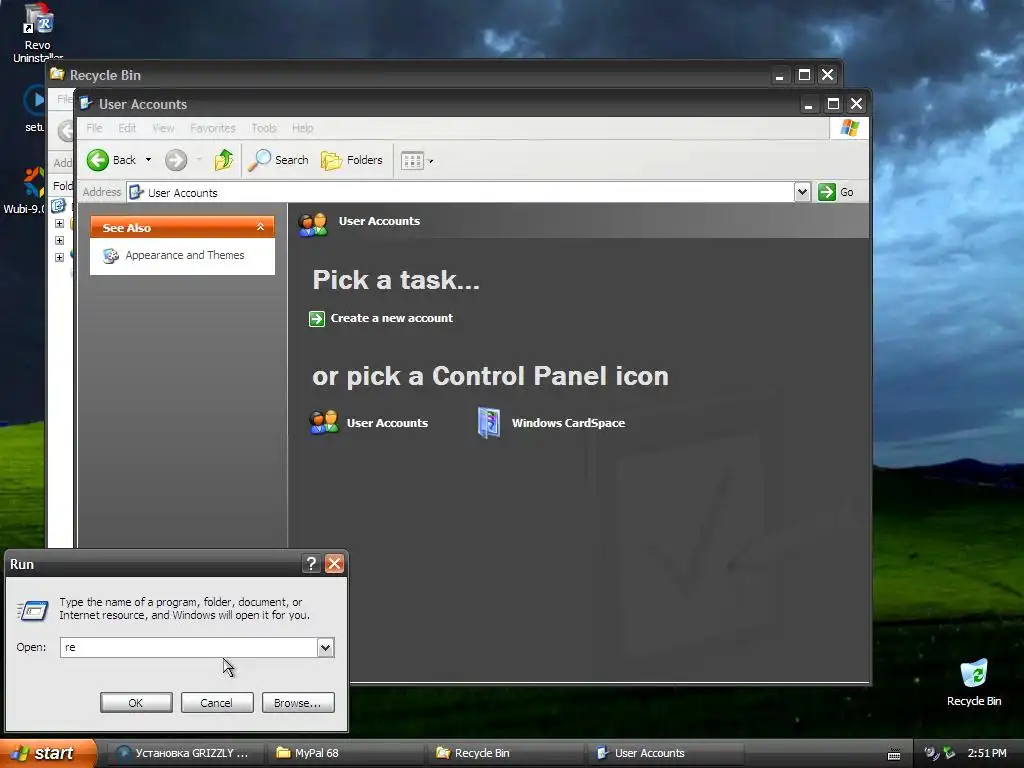Click the Pick a task... heading
1024x768 pixels.
(x=396, y=280)
